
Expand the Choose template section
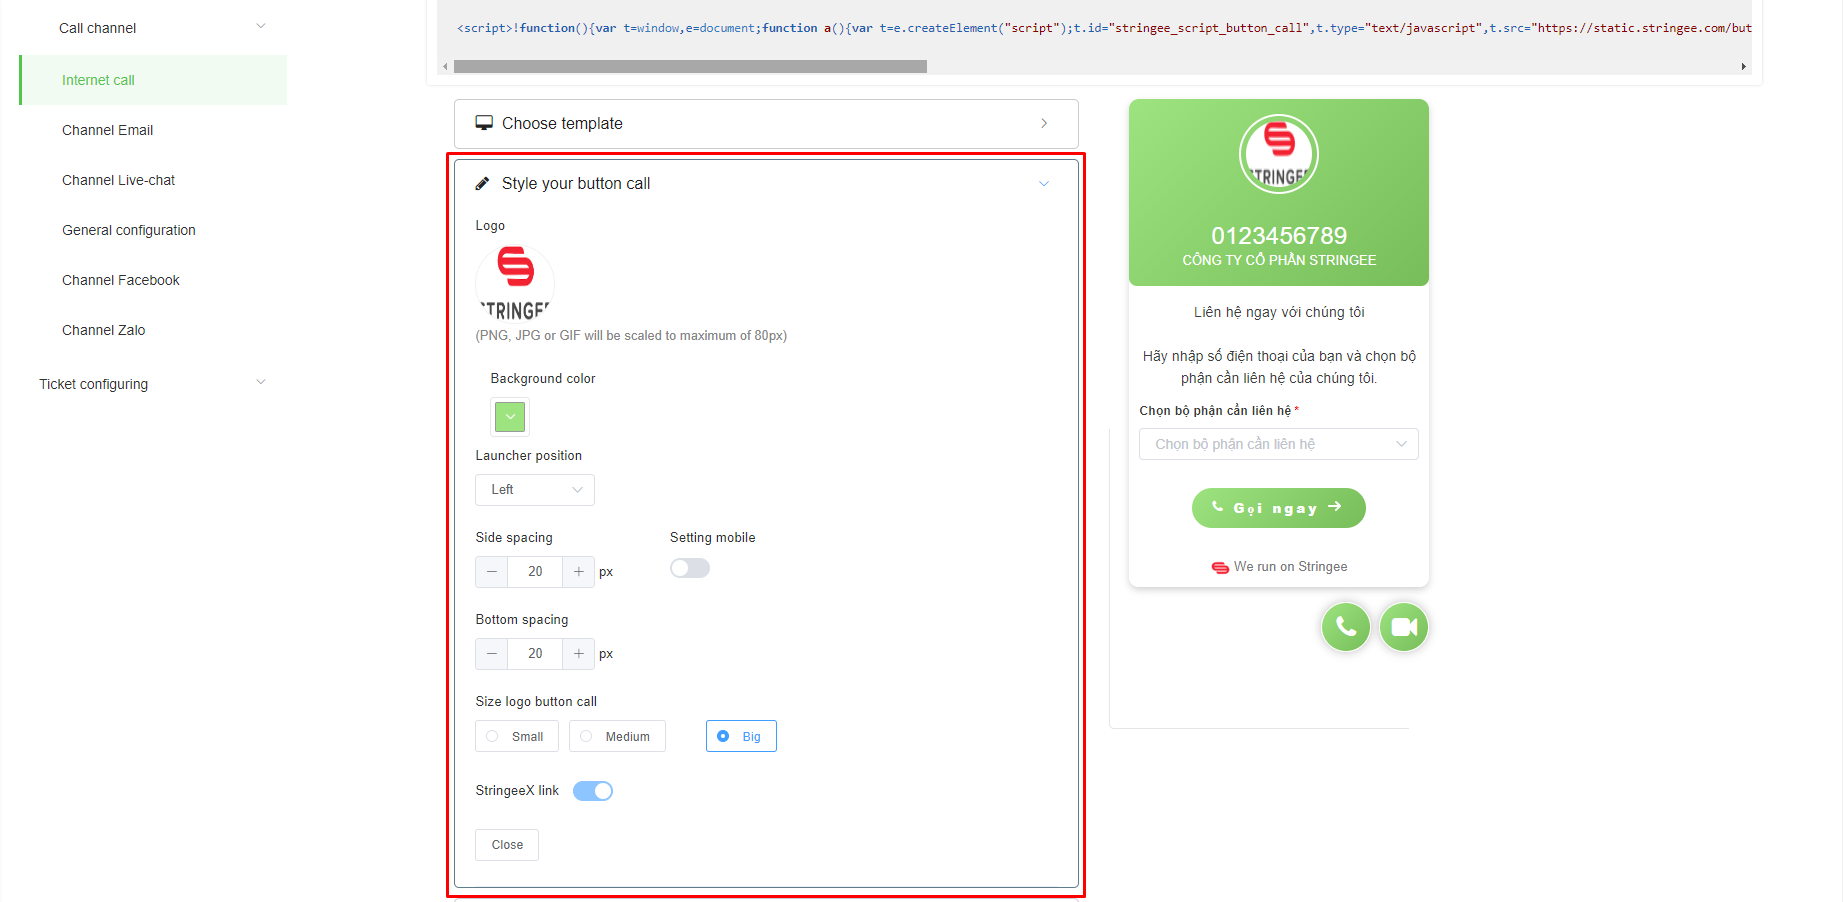[765, 124]
